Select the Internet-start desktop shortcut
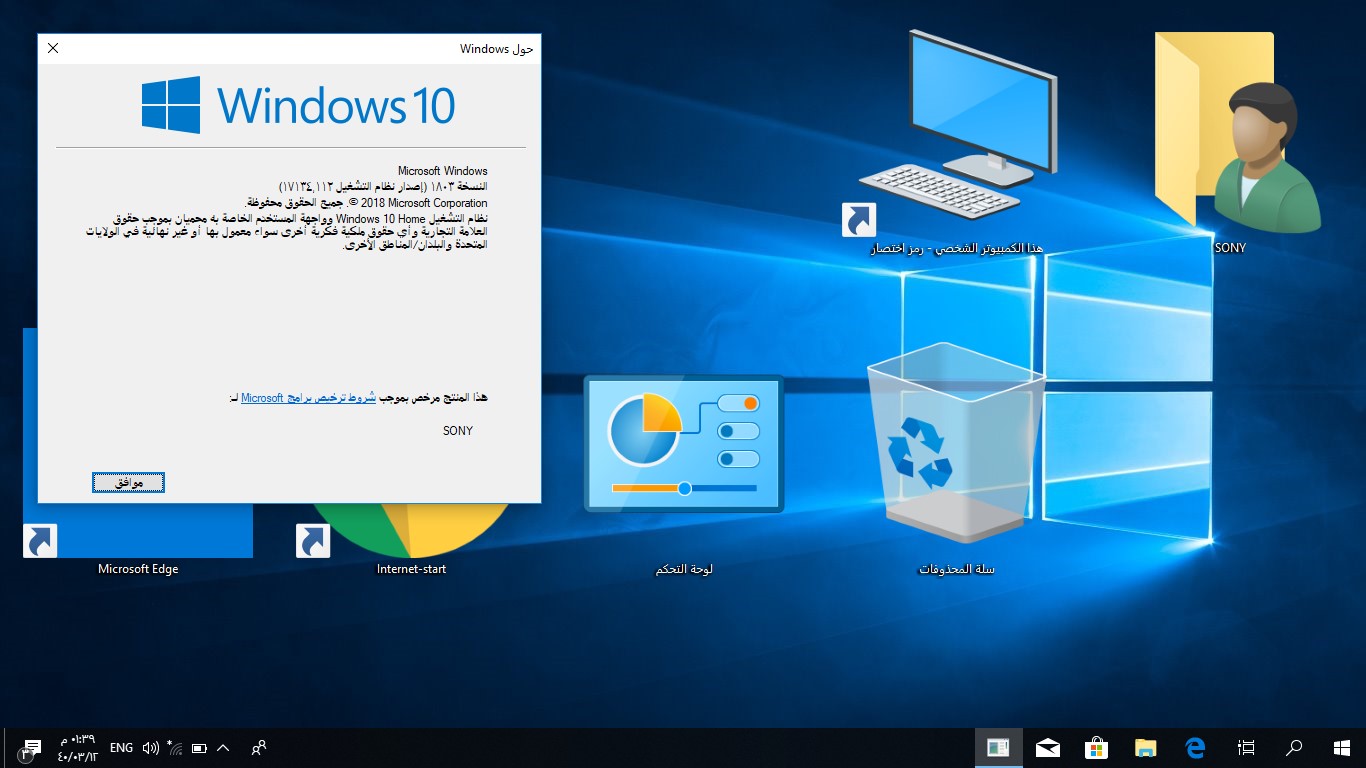The width and height of the screenshot is (1366, 768). (411, 540)
